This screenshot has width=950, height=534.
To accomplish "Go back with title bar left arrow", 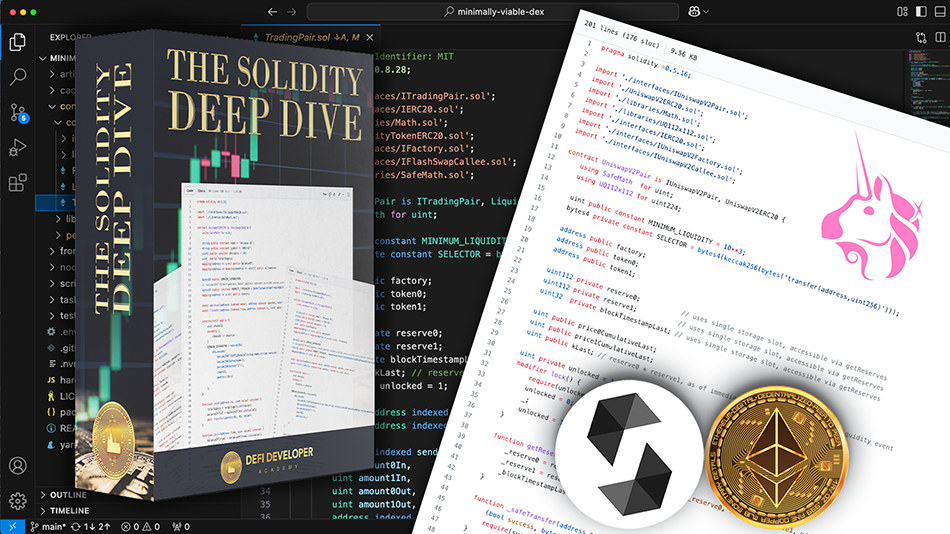I will point(273,12).
